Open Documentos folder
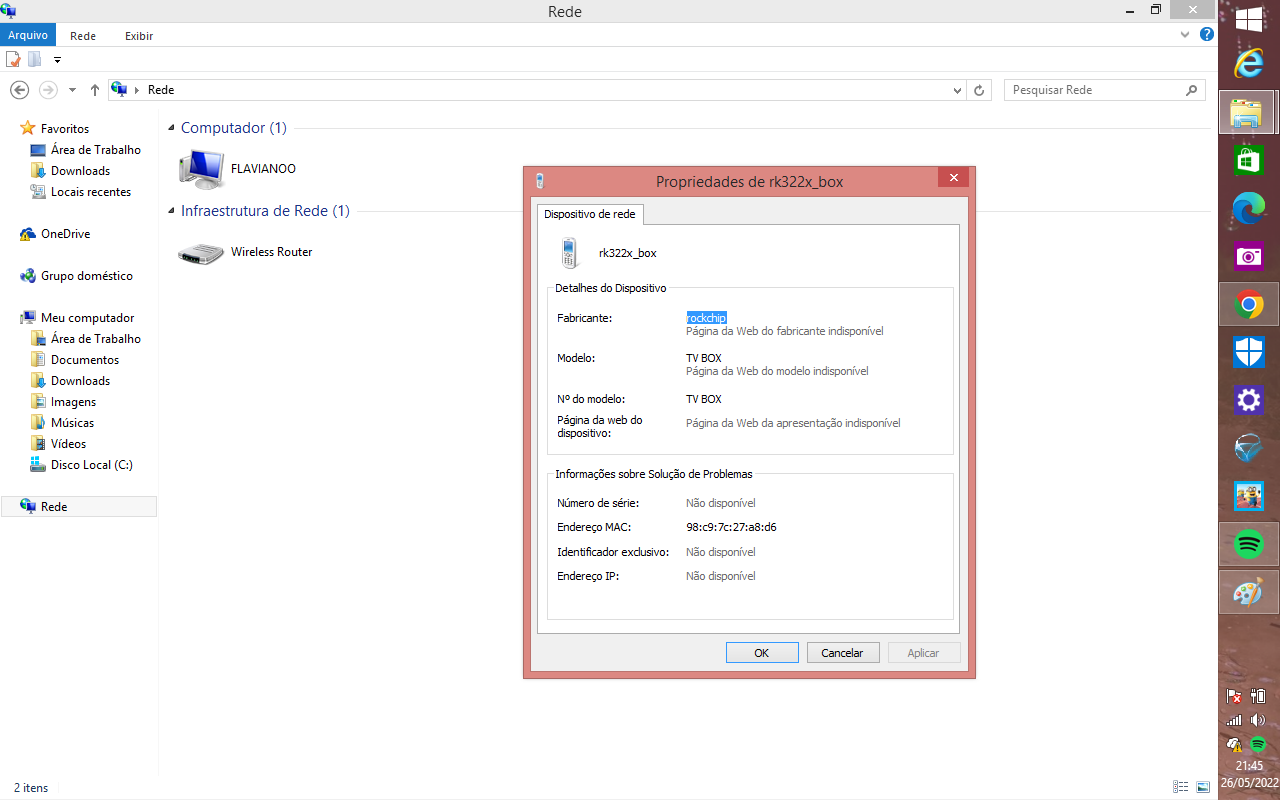This screenshot has width=1280, height=800. [85, 360]
